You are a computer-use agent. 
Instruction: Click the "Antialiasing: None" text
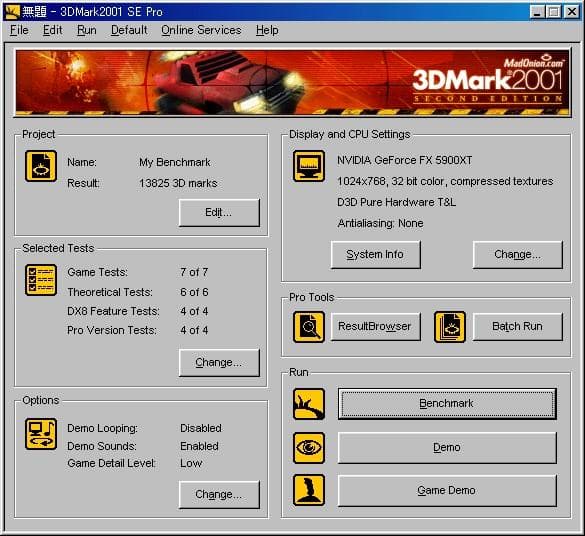(x=380, y=223)
